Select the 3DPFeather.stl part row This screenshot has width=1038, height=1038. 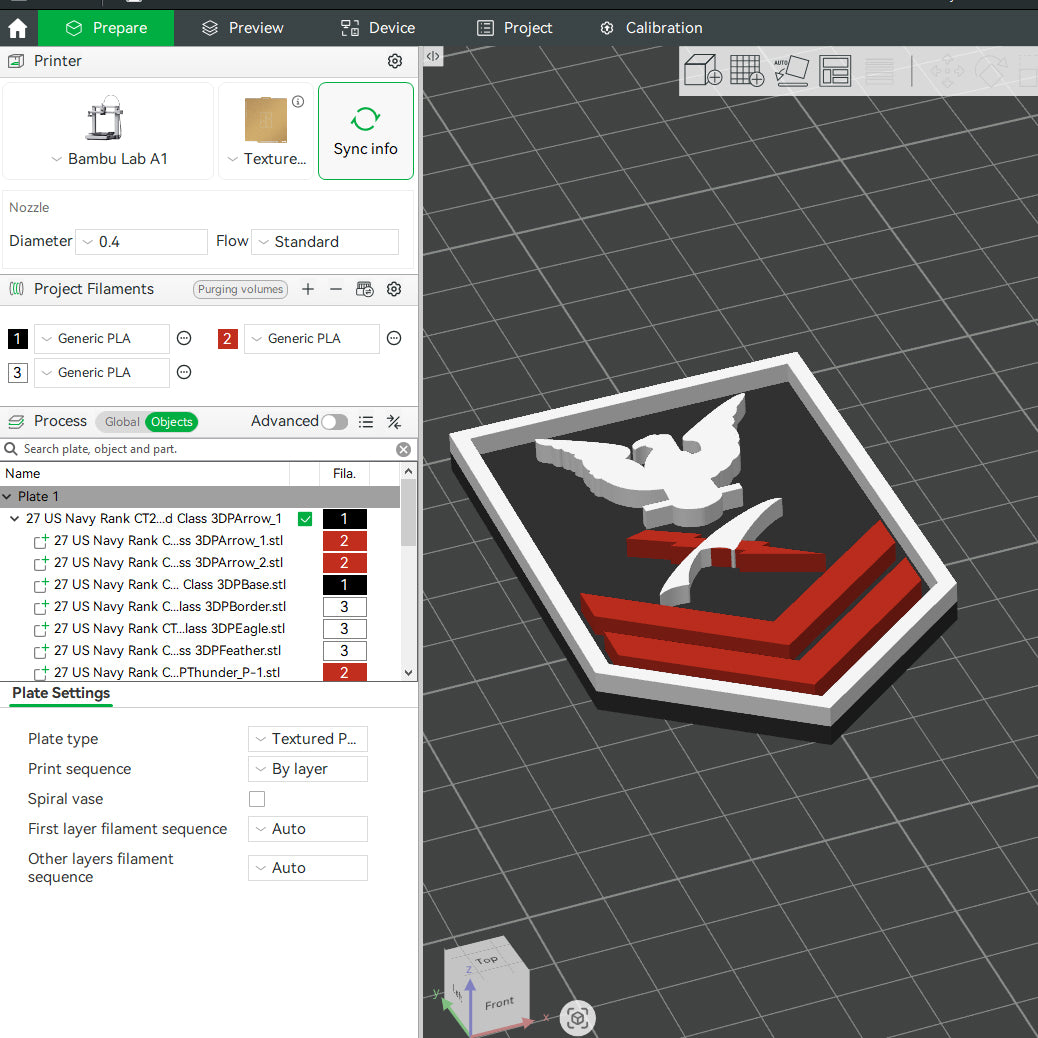(x=200, y=651)
